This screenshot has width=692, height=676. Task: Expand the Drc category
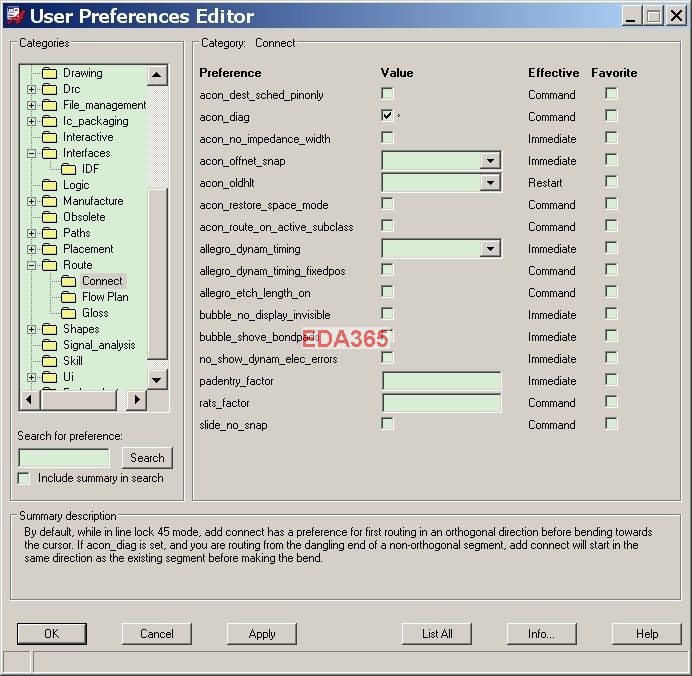click(x=31, y=89)
